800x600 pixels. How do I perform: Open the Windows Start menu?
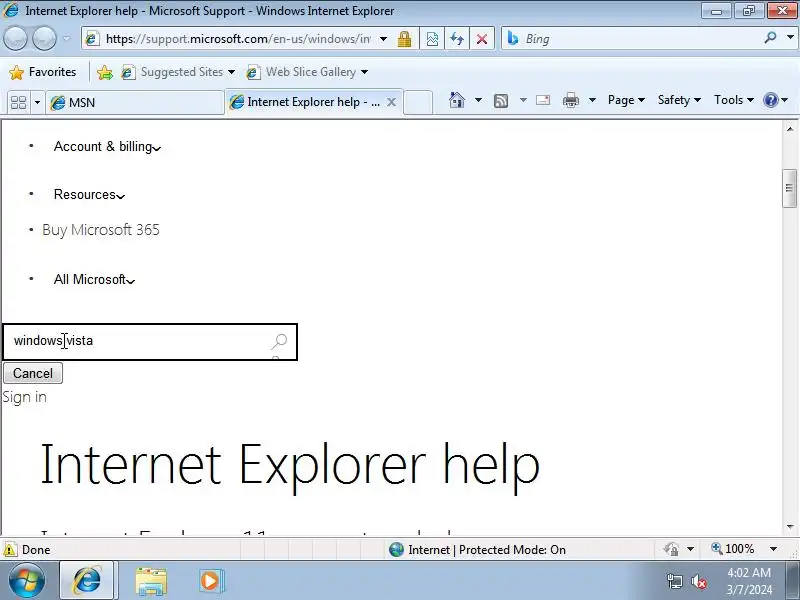click(26, 581)
